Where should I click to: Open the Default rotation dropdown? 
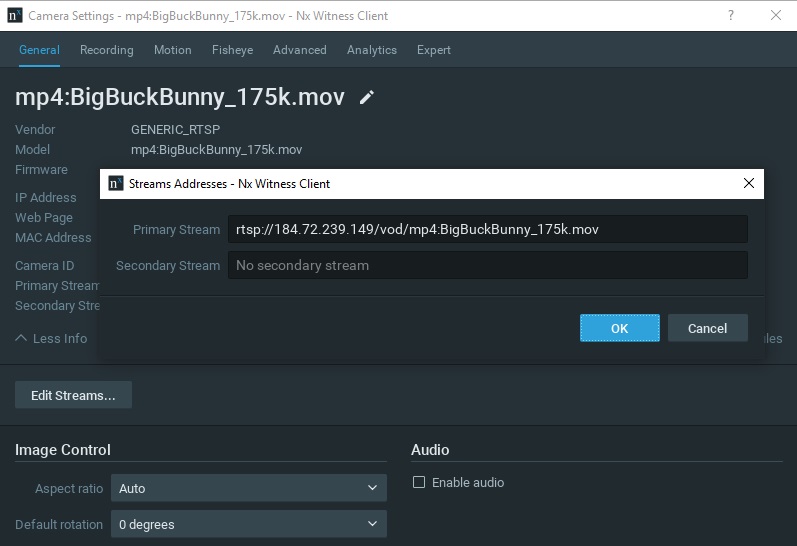point(249,524)
